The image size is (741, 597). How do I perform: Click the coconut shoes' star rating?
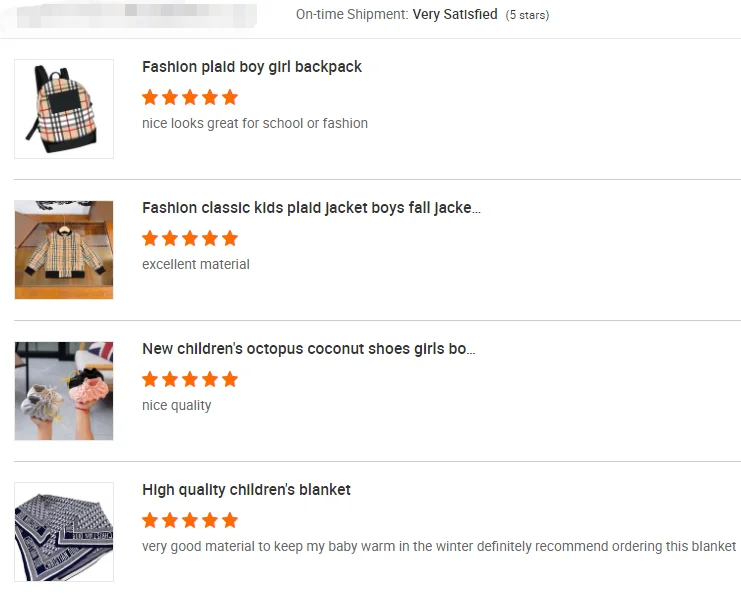(x=190, y=379)
